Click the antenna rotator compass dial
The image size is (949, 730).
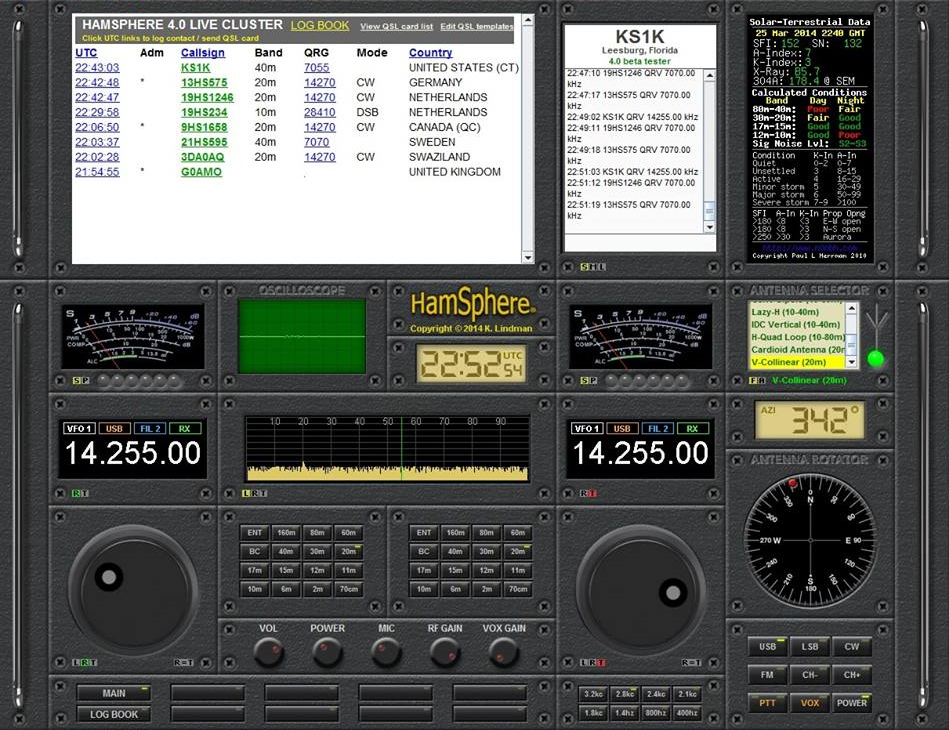click(810, 541)
